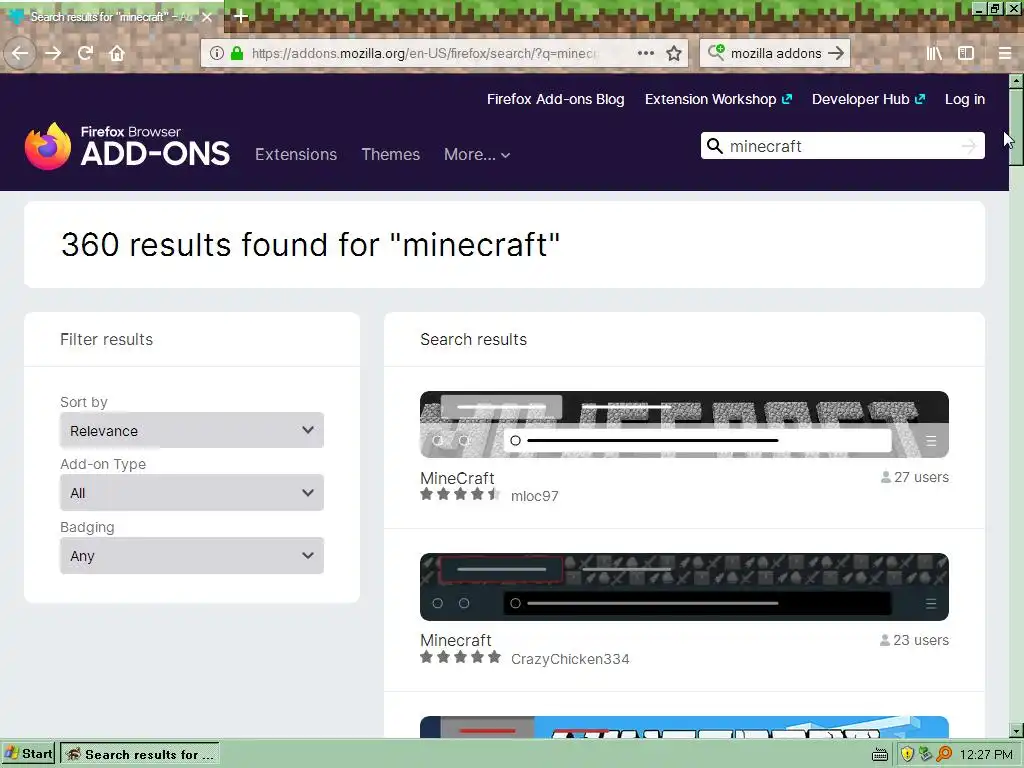Screen dimensions: 1024x768
Task: Click the minecraft site search field
Action: click(842, 146)
